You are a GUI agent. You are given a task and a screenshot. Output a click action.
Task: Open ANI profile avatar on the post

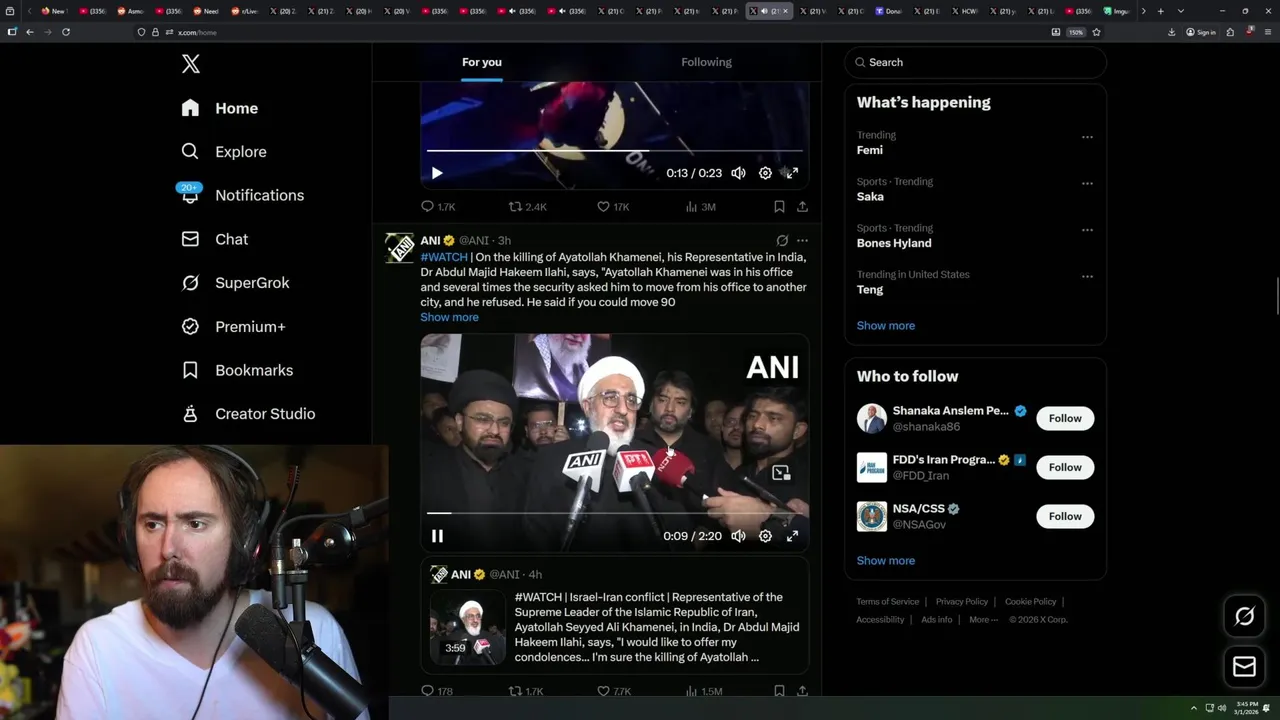pyautogui.click(x=400, y=248)
